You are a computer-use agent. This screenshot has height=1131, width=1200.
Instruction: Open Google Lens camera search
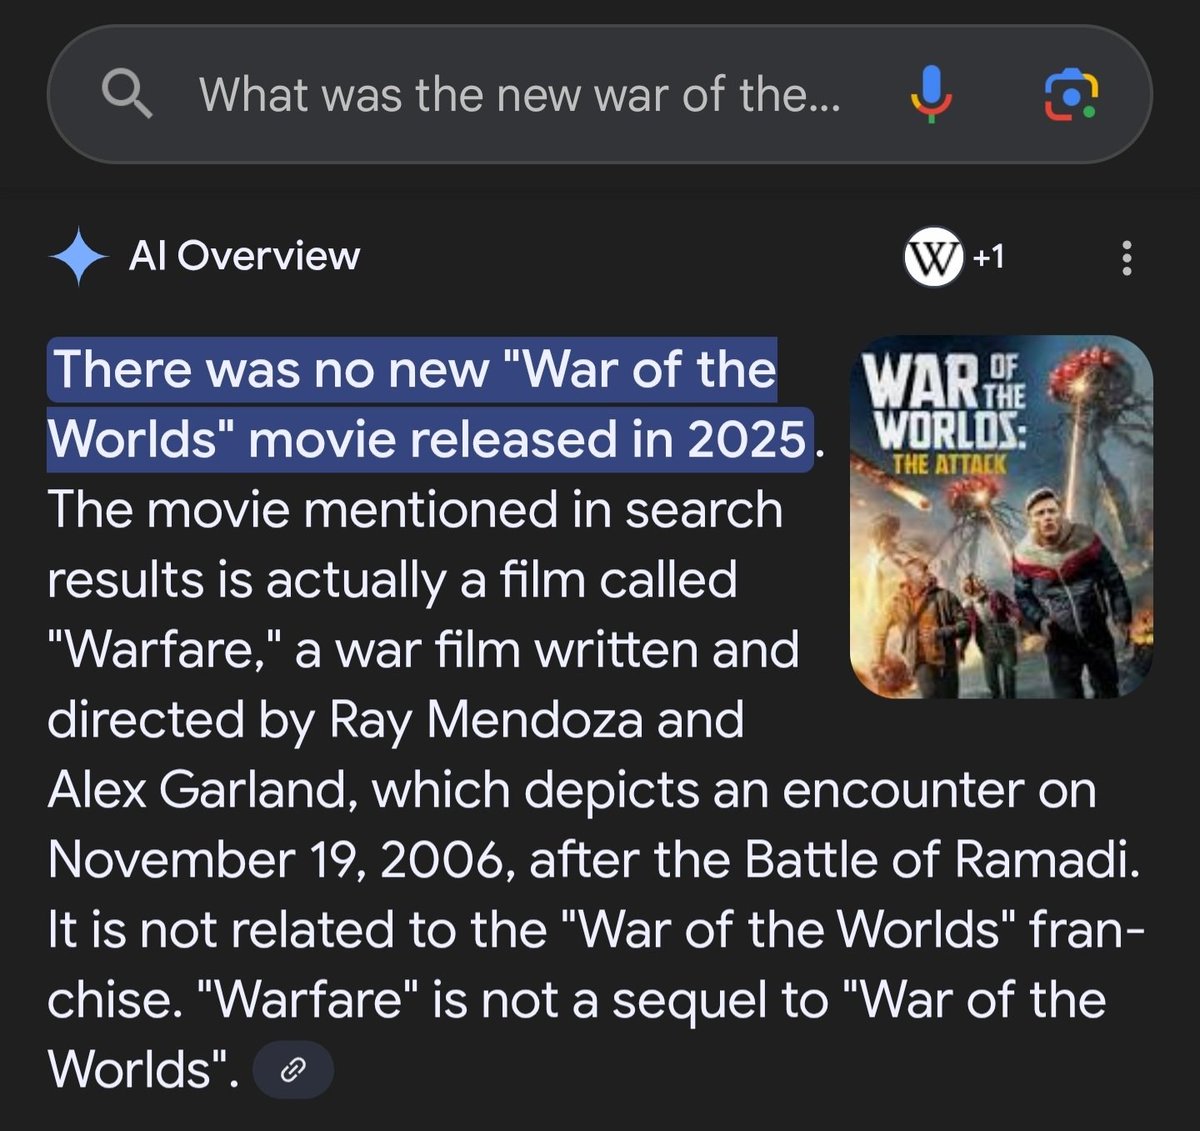point(1070,96)
